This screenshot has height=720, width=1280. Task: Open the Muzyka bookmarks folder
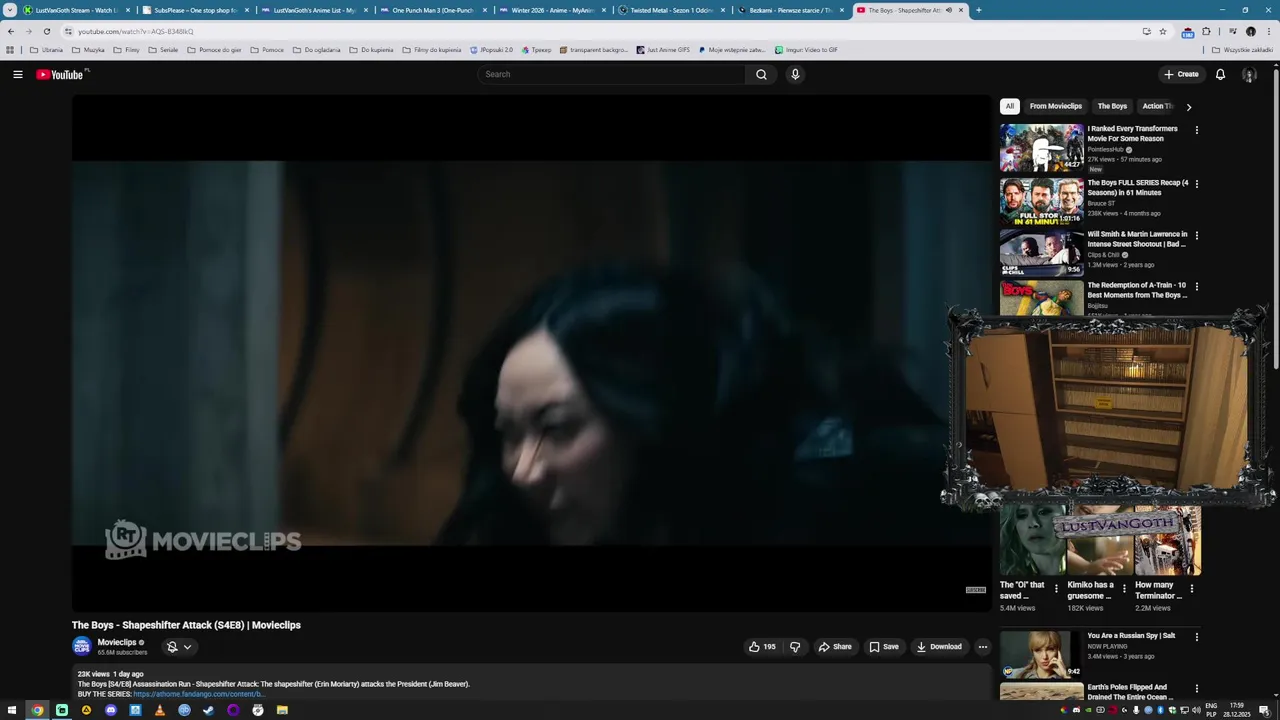[88, 50]
